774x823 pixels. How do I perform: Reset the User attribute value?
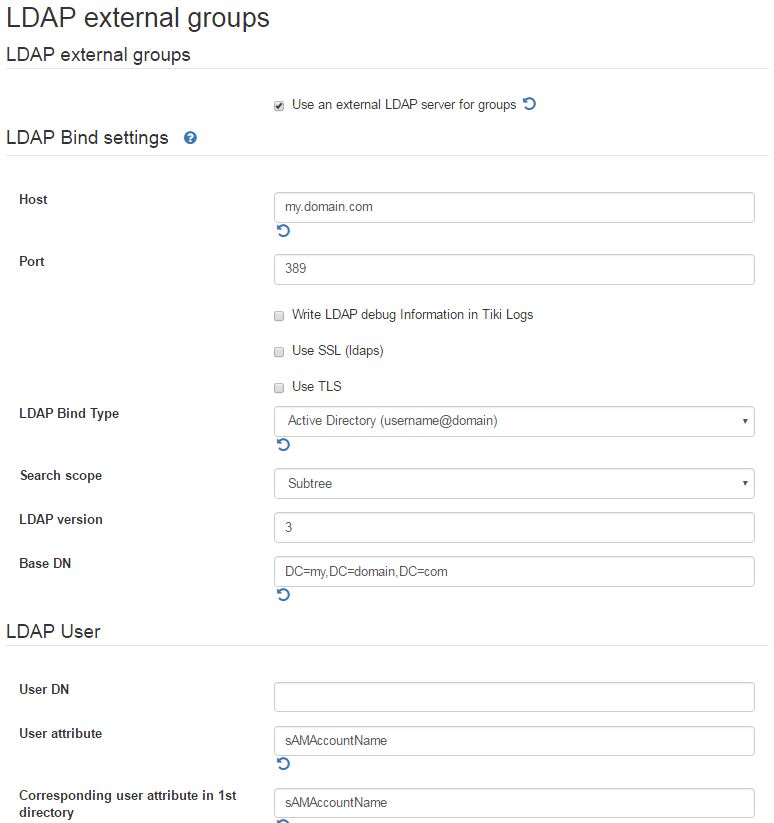pyautogui.click(x=283, y=764)
